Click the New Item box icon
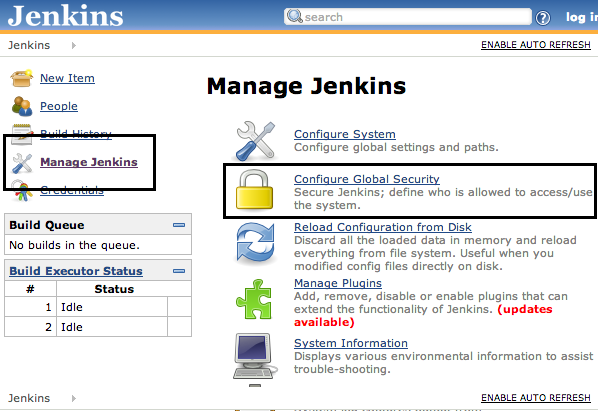Viewport: 598px width, 411px height. pyautogui.click(x=22, y=78)
